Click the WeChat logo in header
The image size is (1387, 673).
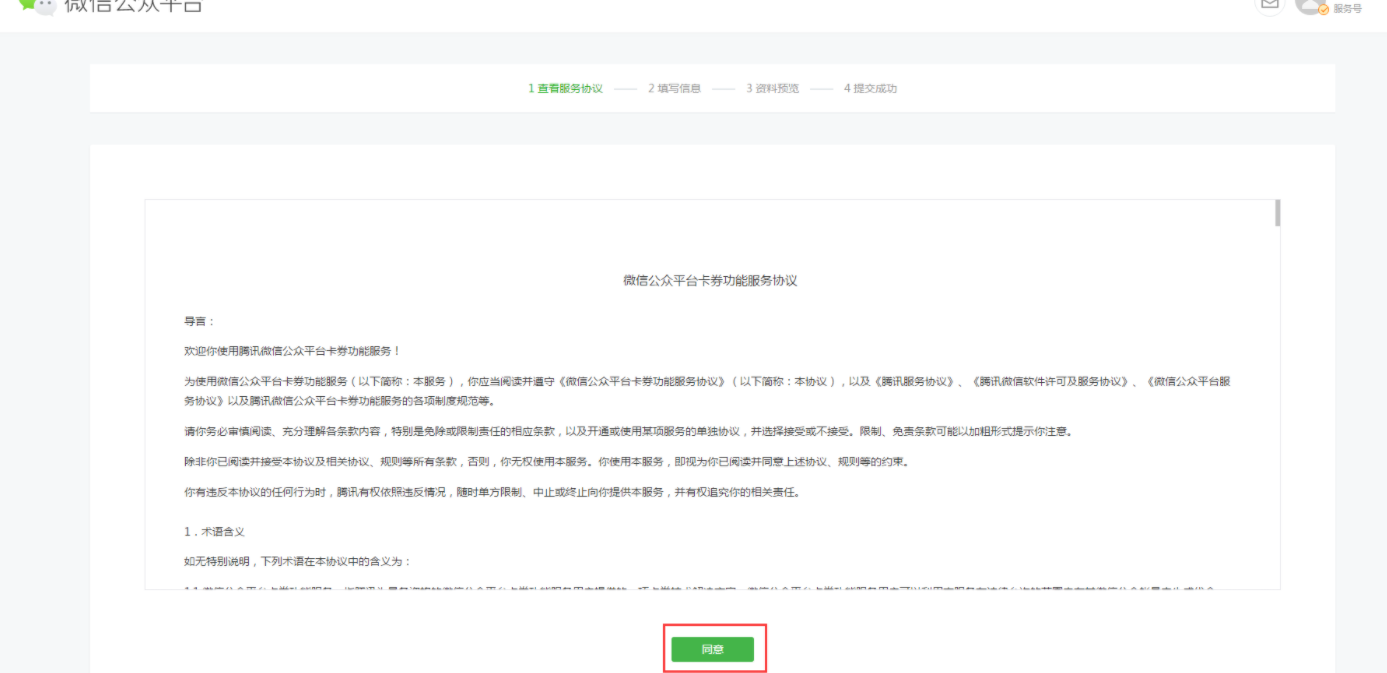click(x=37, y=5)
